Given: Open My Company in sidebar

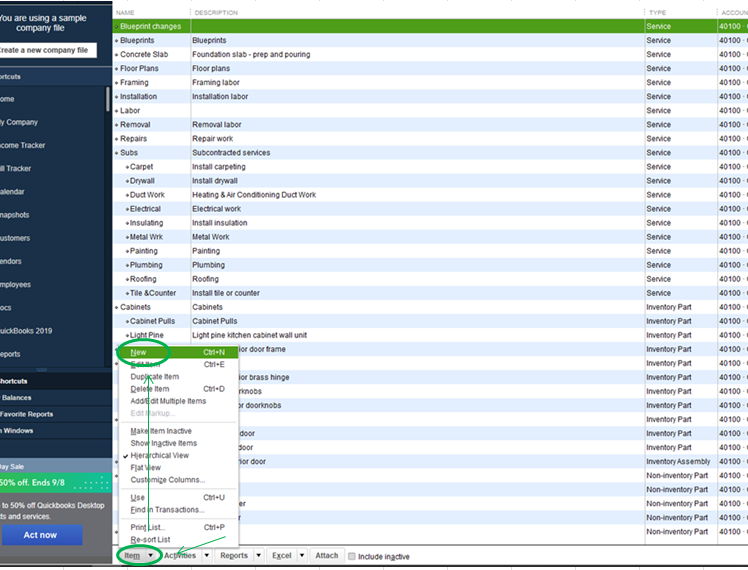Looking at the screenshot, I should pyautogui.click(x=19, y=122).
